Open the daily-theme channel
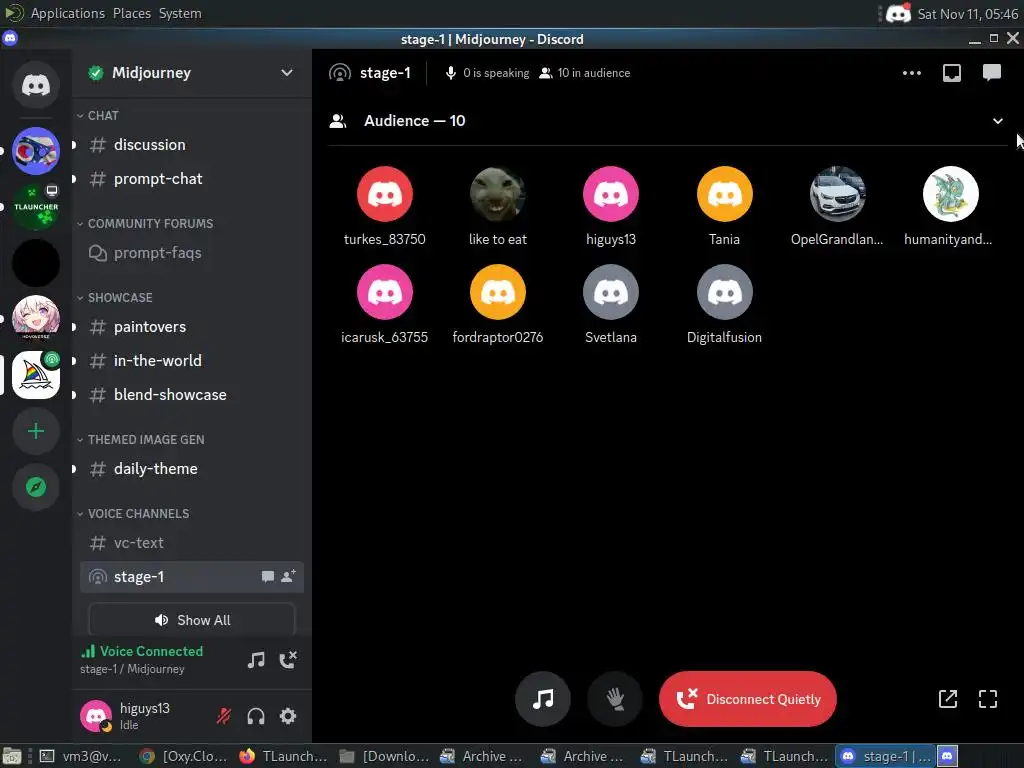The height and width of the screenshot is (768, 1024). (192, 468)
